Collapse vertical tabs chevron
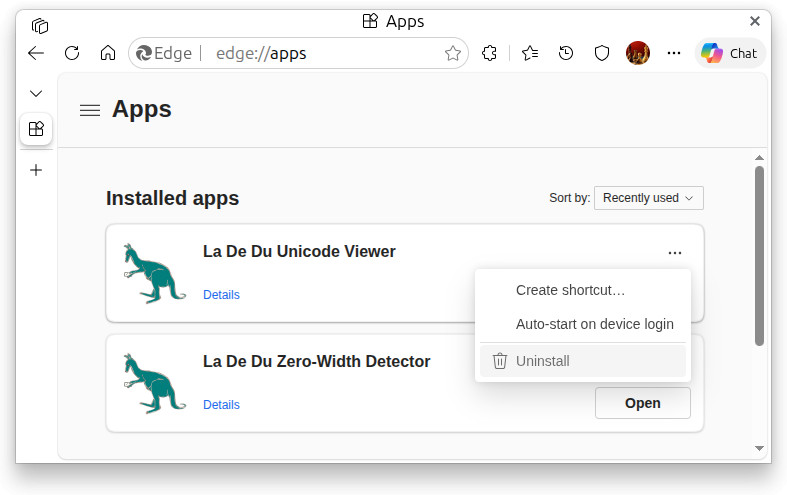This screenshot has width=787, height=495. (36, 93)
